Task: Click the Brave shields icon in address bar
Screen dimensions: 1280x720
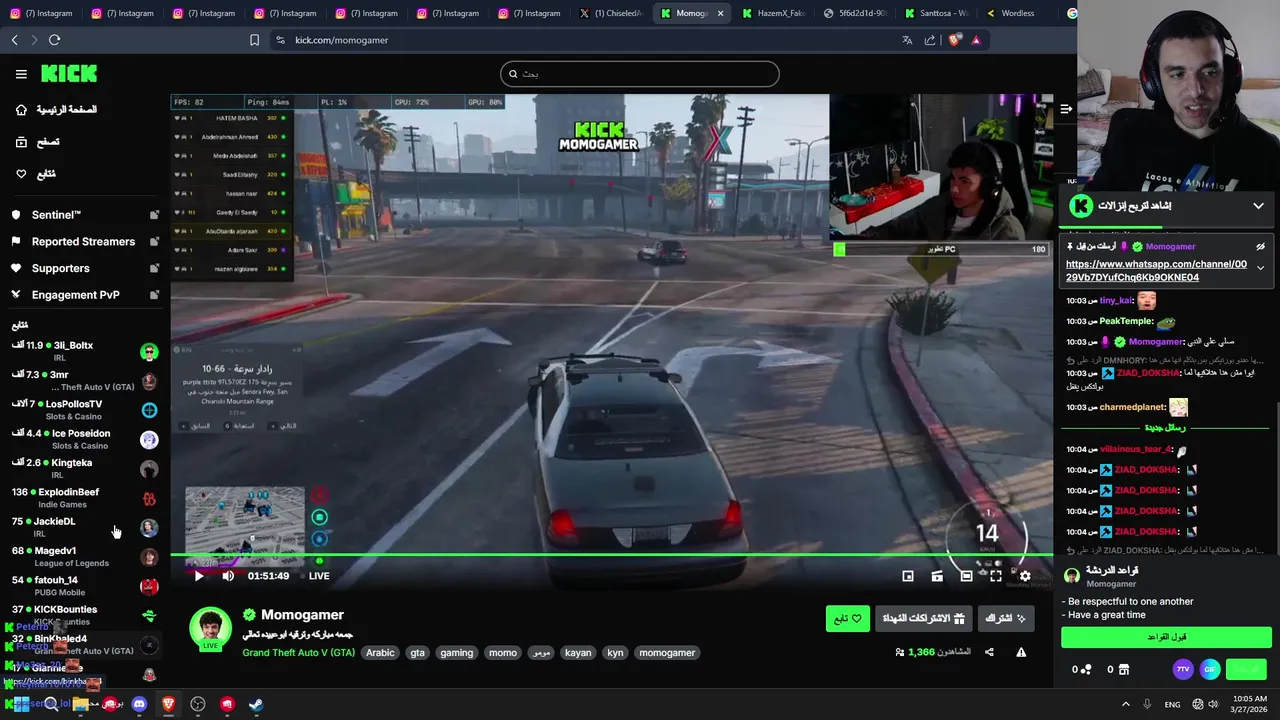Action: [x=955, y=40]
